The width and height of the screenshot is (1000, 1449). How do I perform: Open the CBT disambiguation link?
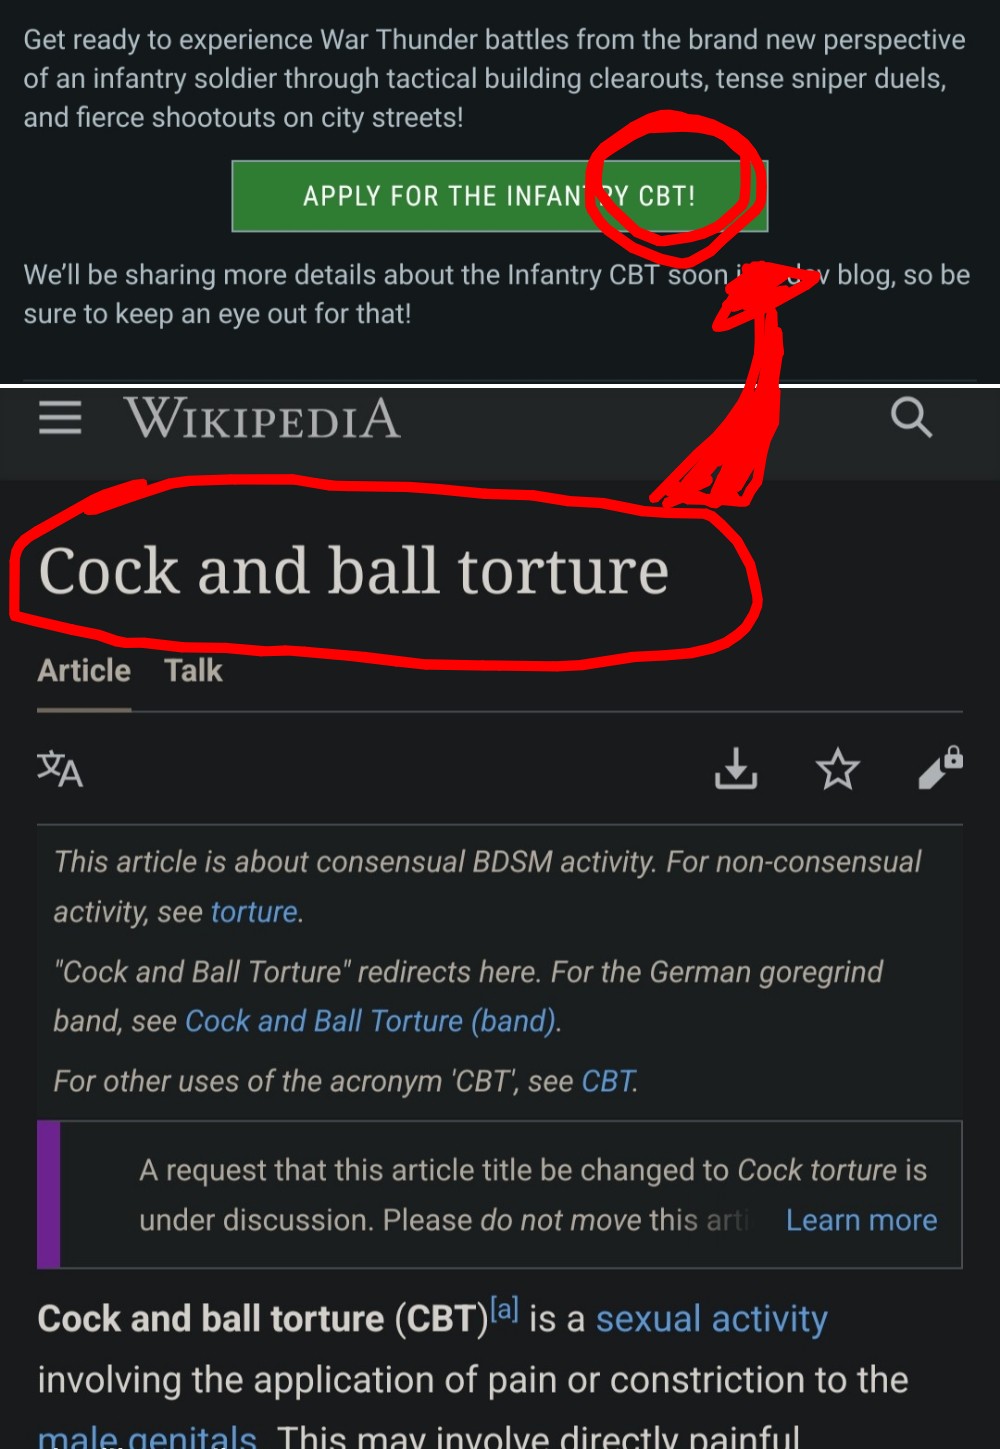(x=608, y=1081)
